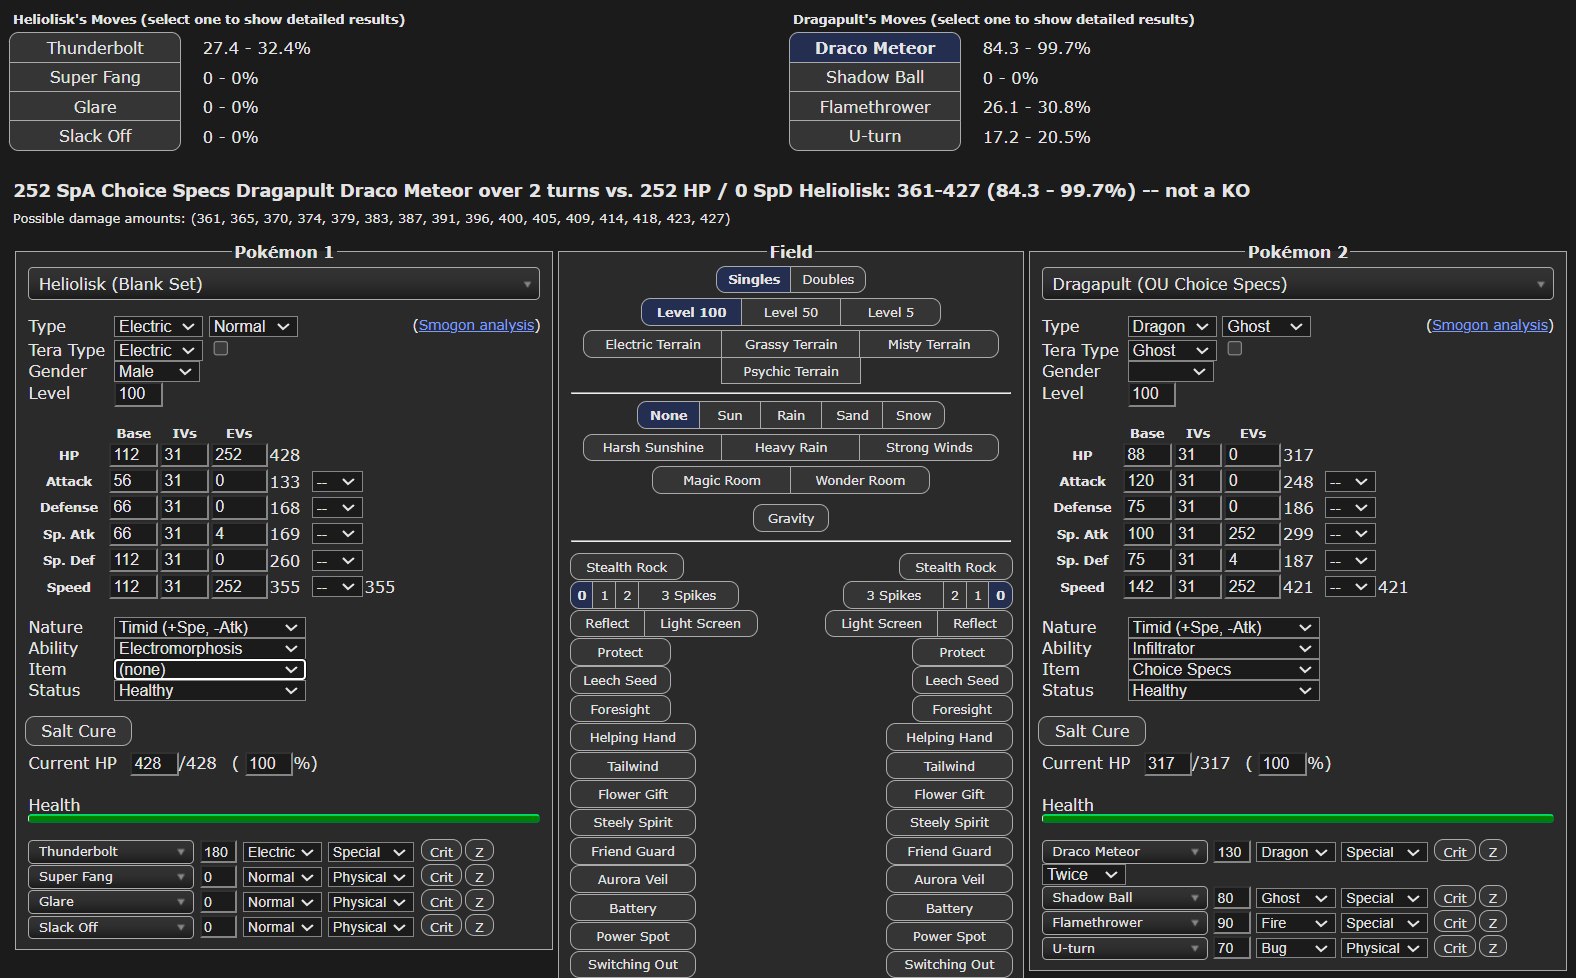
Task: Toggle Z-move for Thunderbolt
Action: 479,852
